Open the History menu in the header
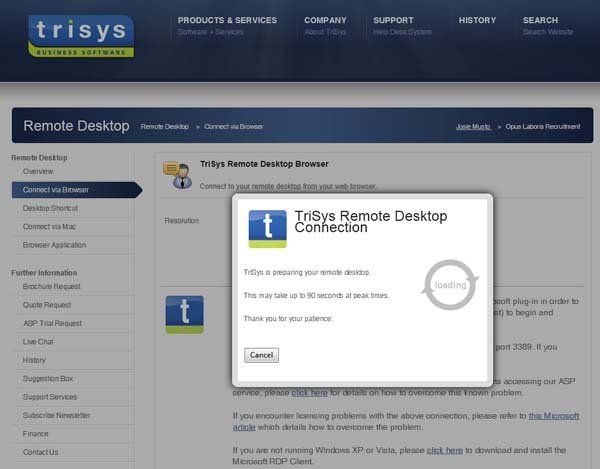 click(x=477, y=20)
